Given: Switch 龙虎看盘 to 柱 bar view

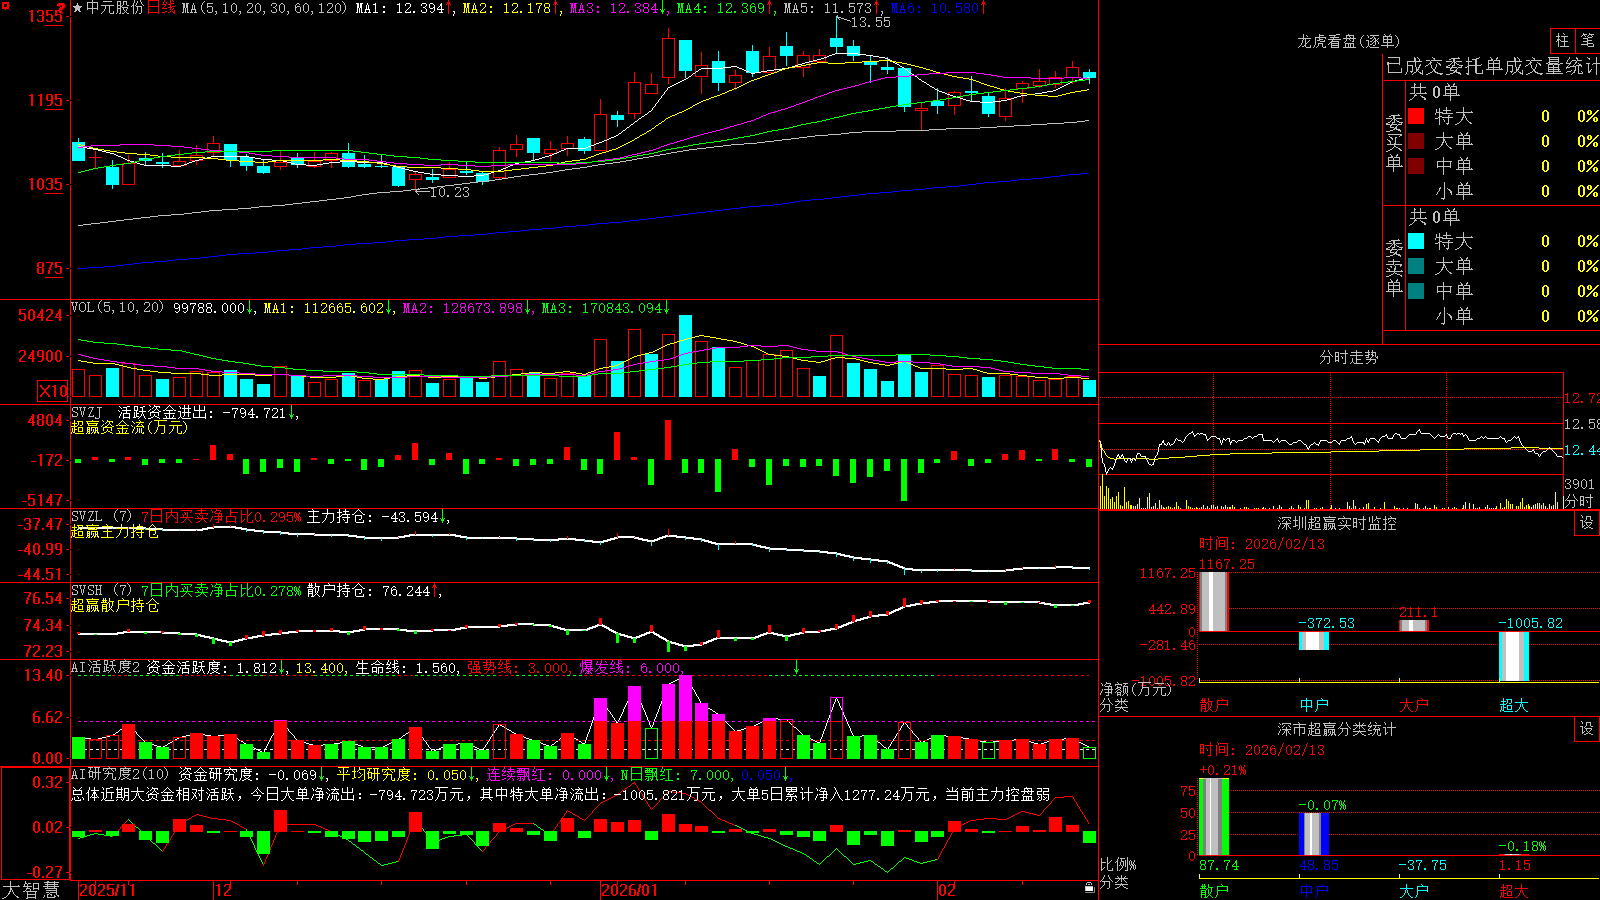Looking at the screenshot, I should pos(1562,40).
